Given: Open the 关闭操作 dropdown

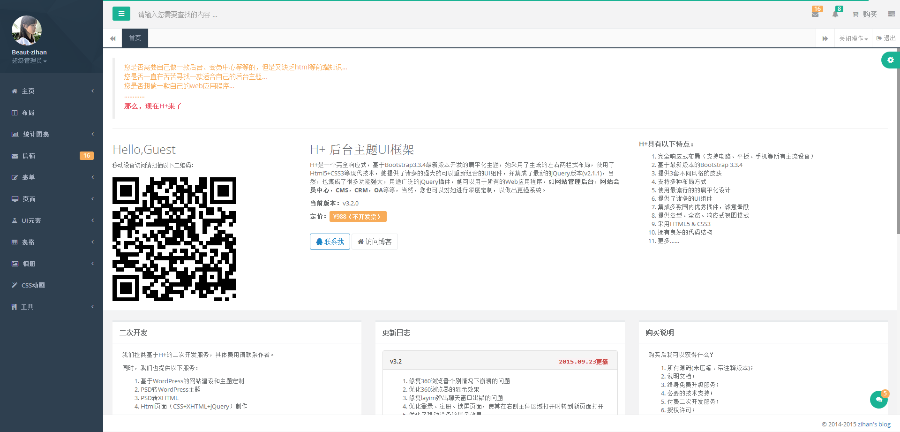Looking at the screenshot, I should click(x=853, y=38).
